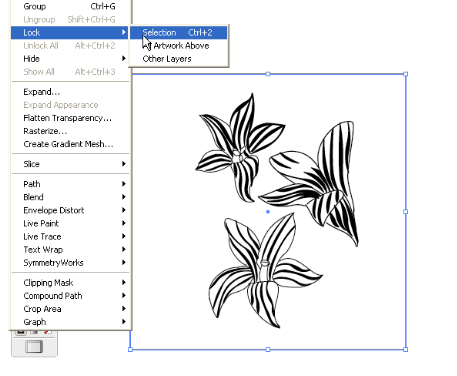Viewport: 457px width, 376px height.
Task: Select the Color fill mode button
Action: click(x=21, y=332)
